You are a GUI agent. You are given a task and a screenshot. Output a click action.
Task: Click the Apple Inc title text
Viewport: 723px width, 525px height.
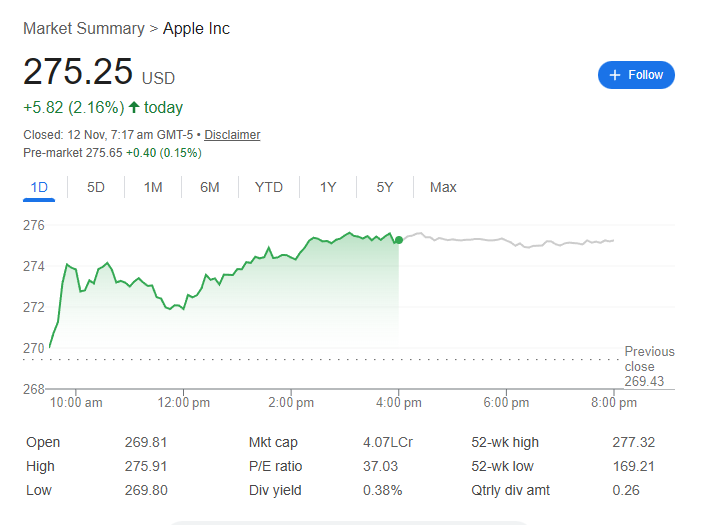point(196,28)
